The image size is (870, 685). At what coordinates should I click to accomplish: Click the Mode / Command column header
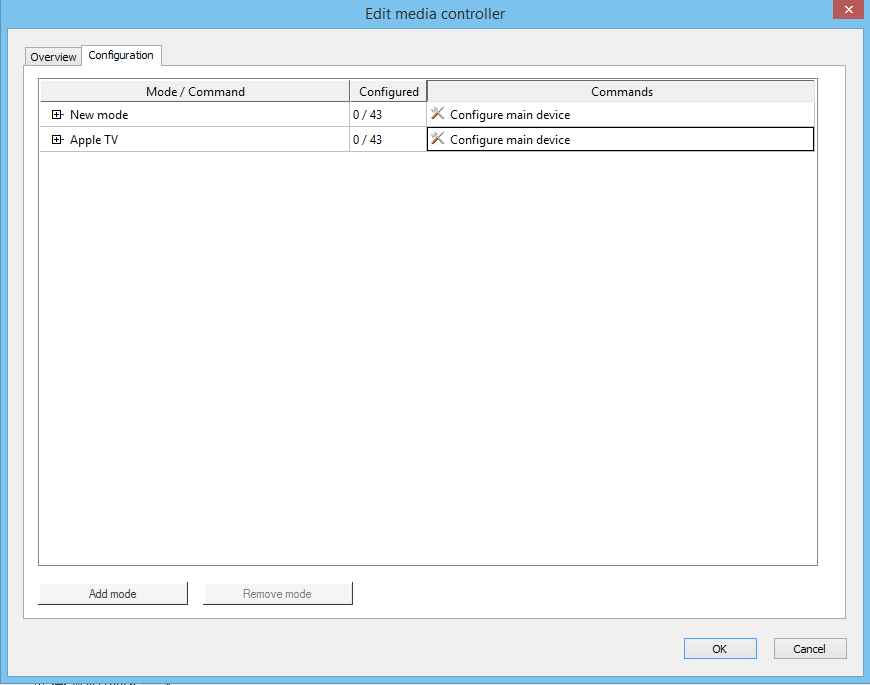(x=194, y=91)
